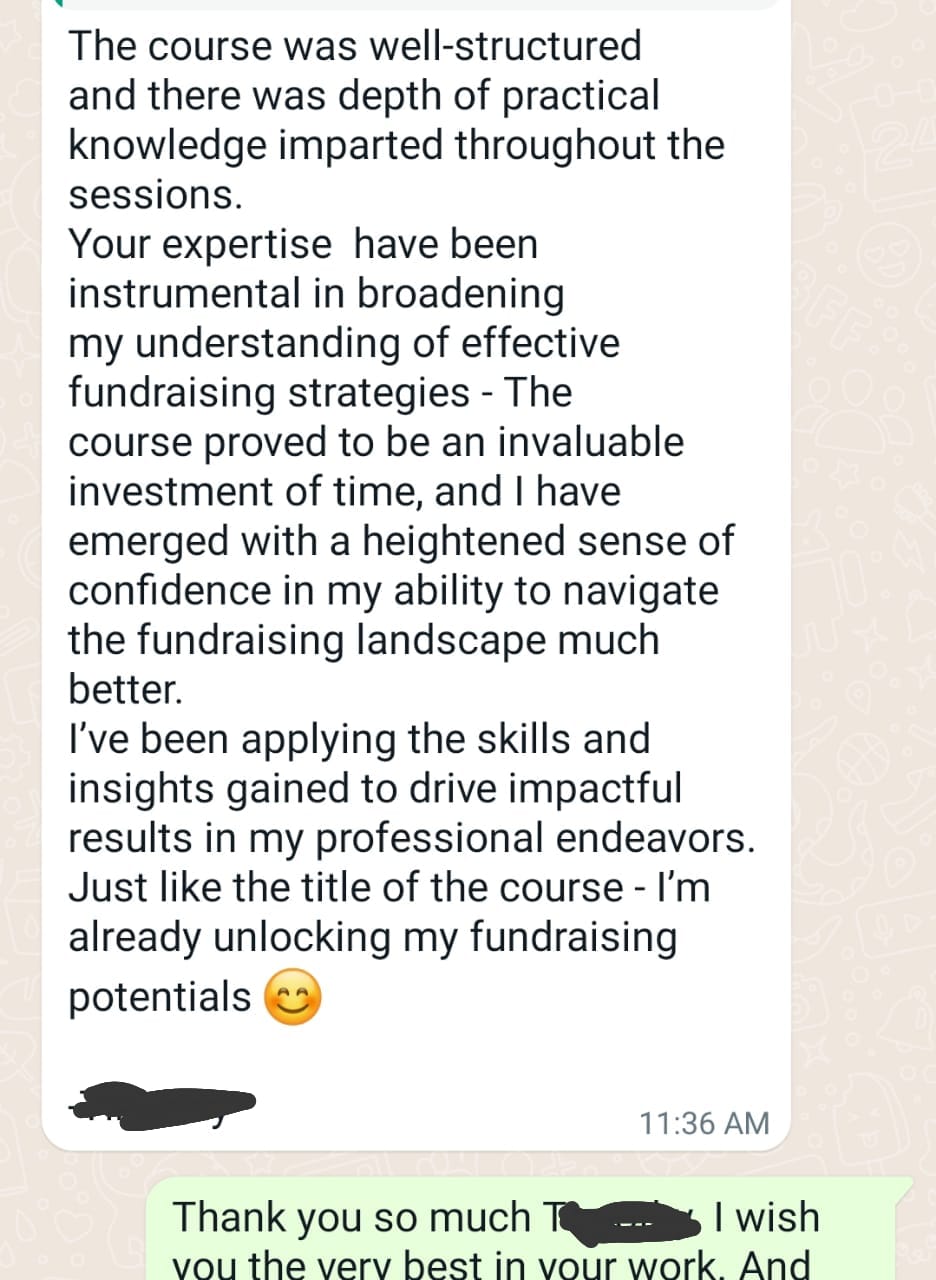The width and height of the screenshot is (936, 1280).
Task: Tap the line "I've been applying the skills and"
Action: tap(359, 739)
